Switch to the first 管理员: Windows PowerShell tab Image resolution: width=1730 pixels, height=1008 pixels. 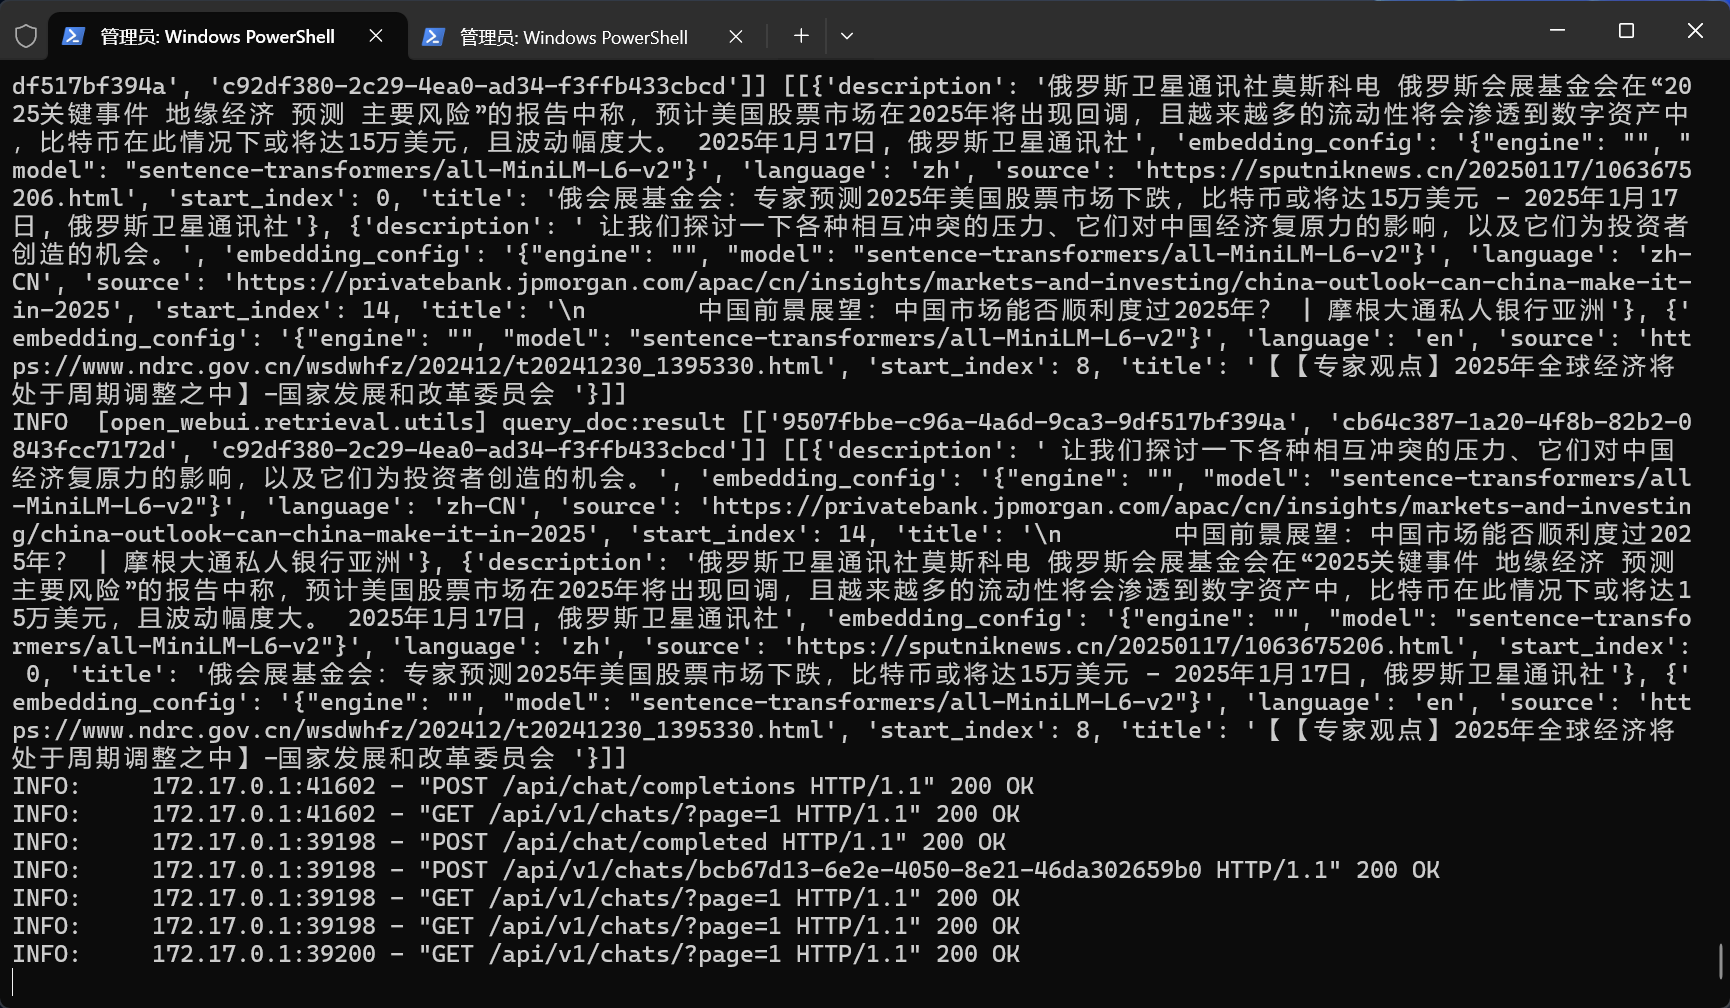click(217, 37)
